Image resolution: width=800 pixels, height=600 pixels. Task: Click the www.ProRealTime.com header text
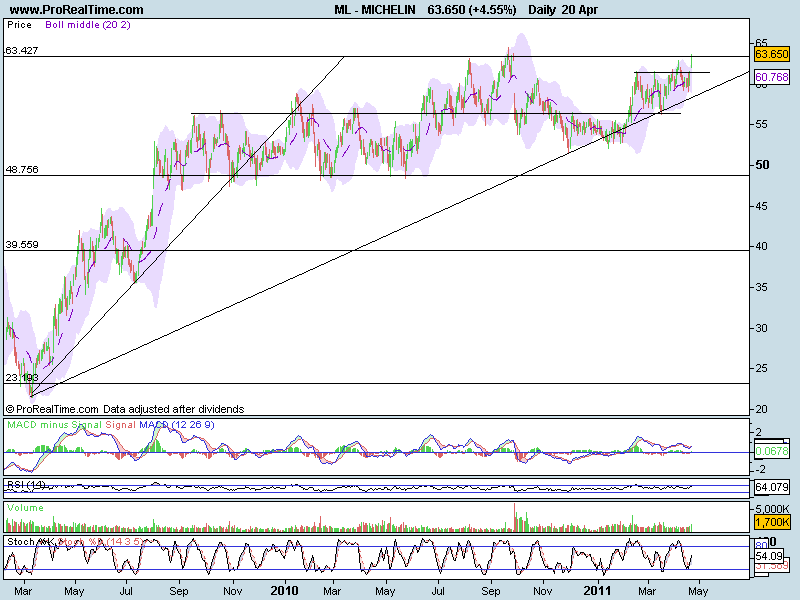77,9
